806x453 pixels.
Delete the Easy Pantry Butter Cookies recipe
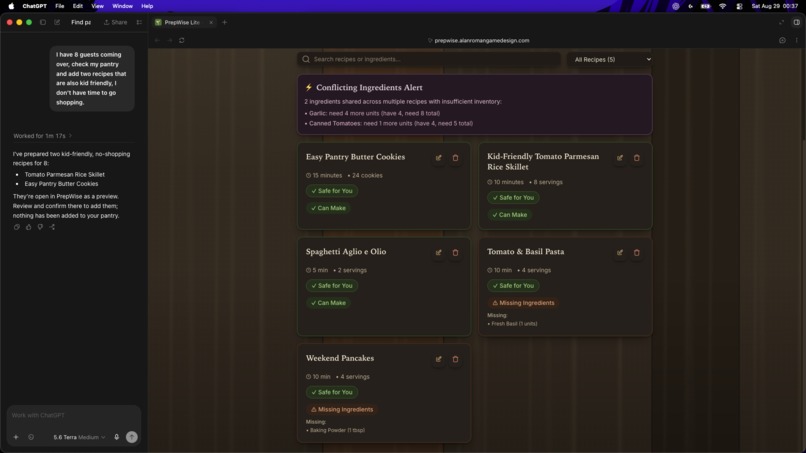pos(455,158)
